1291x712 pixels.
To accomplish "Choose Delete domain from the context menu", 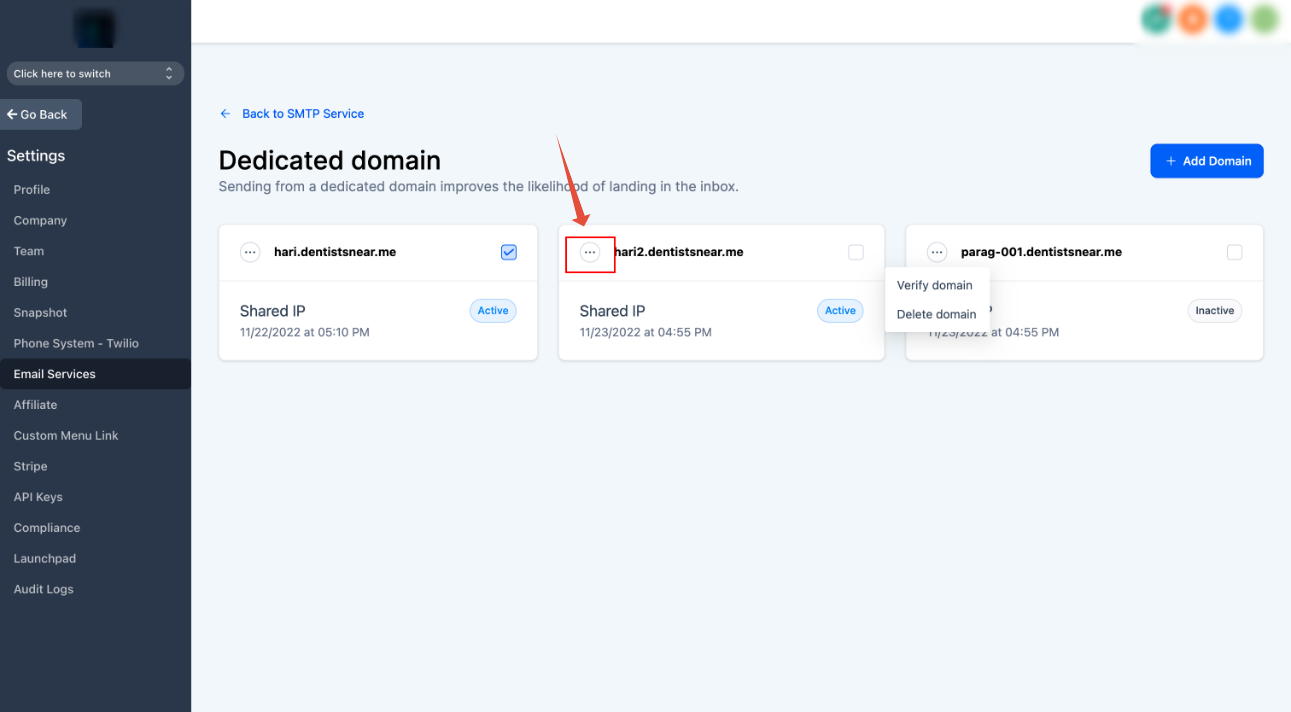I will [936, 314].
